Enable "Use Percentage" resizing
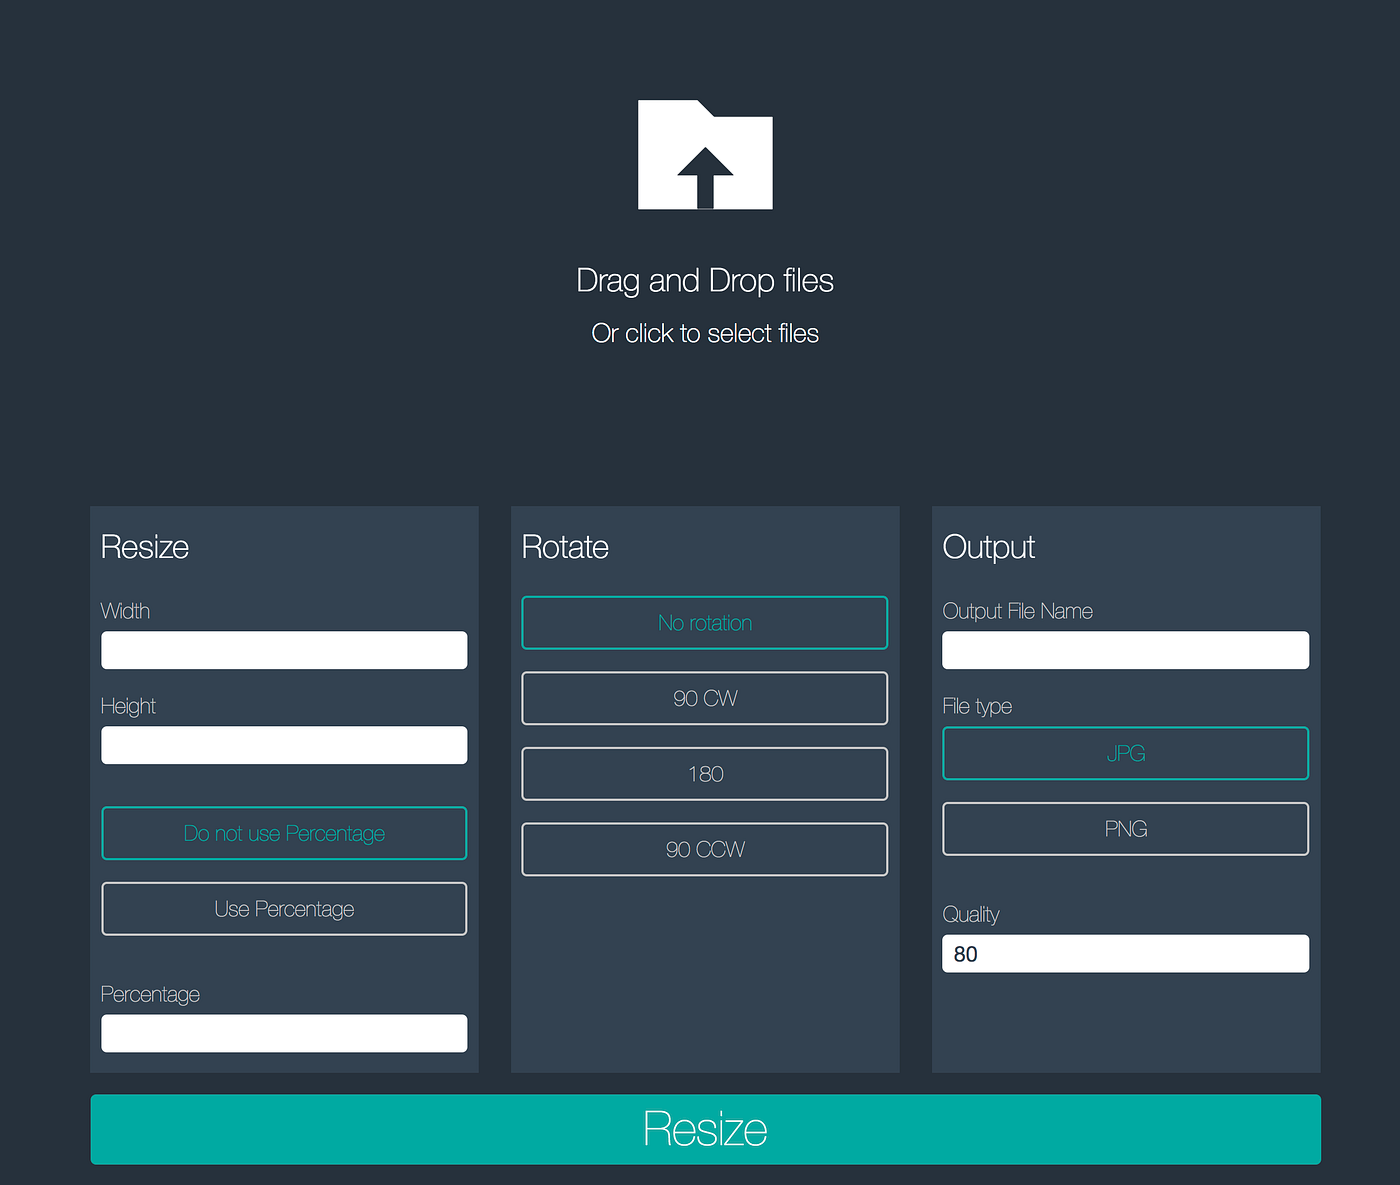Image resolution: width=1400 pixels, height=1185 pixels. click(283, 909)
